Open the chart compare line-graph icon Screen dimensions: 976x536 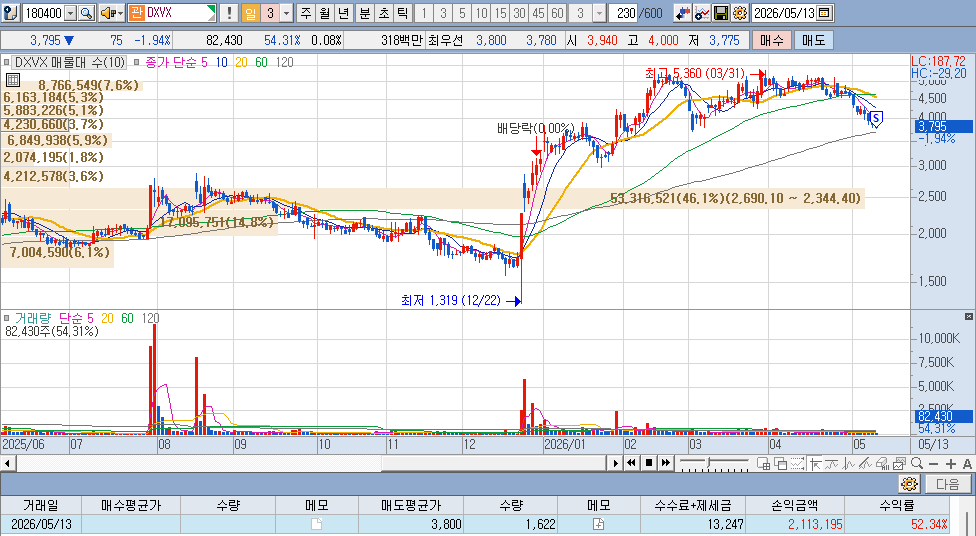tap(702, 12)
